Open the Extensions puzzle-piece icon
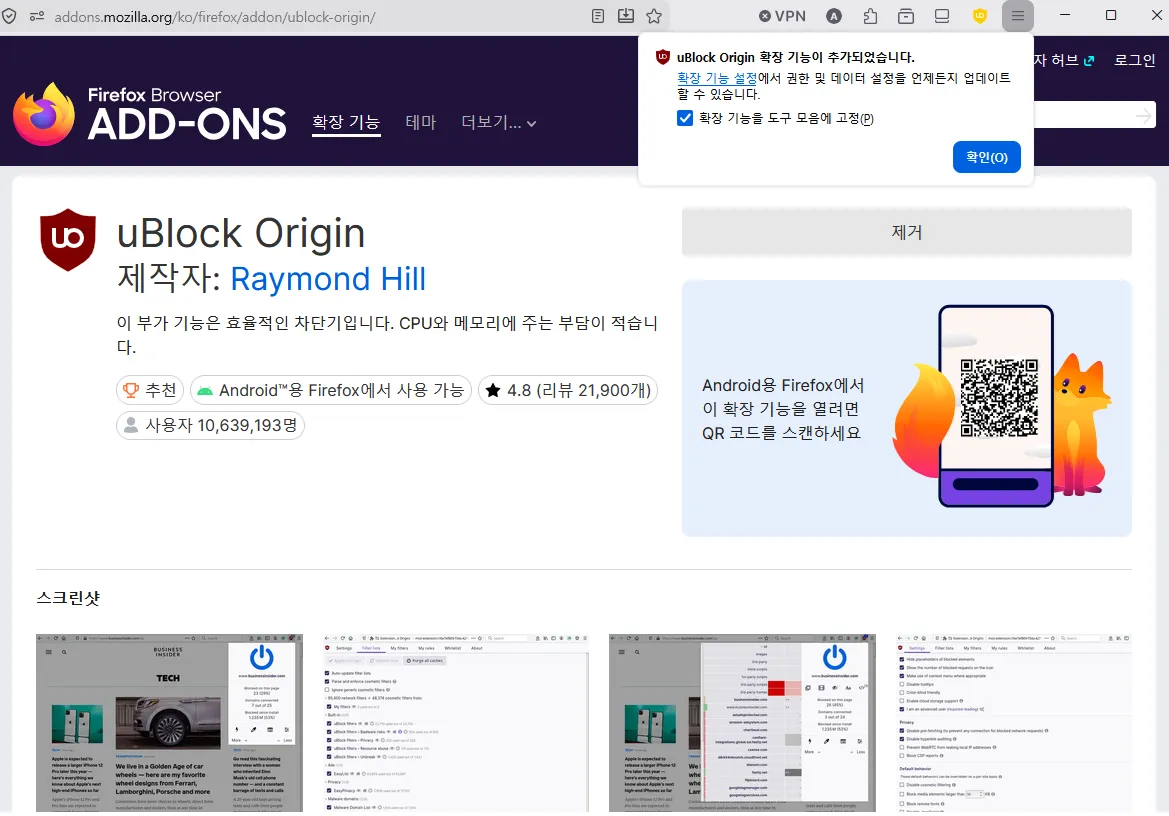Image resolution: width=1169 pixels, height=816 pixels. pos(870,16)
